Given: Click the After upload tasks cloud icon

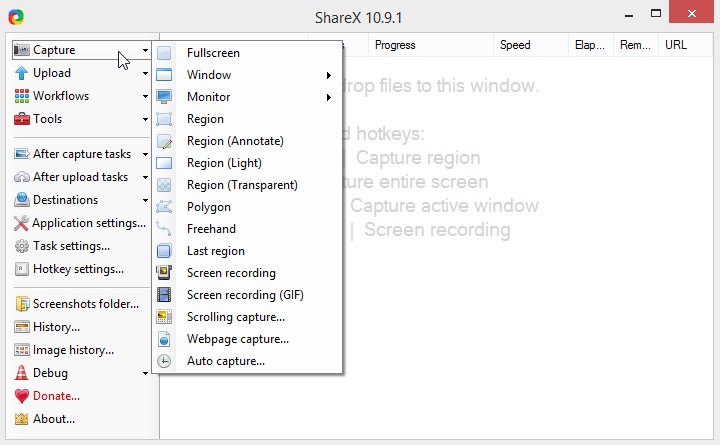Looking at the screenshot, I should click(x=22, y=177).
